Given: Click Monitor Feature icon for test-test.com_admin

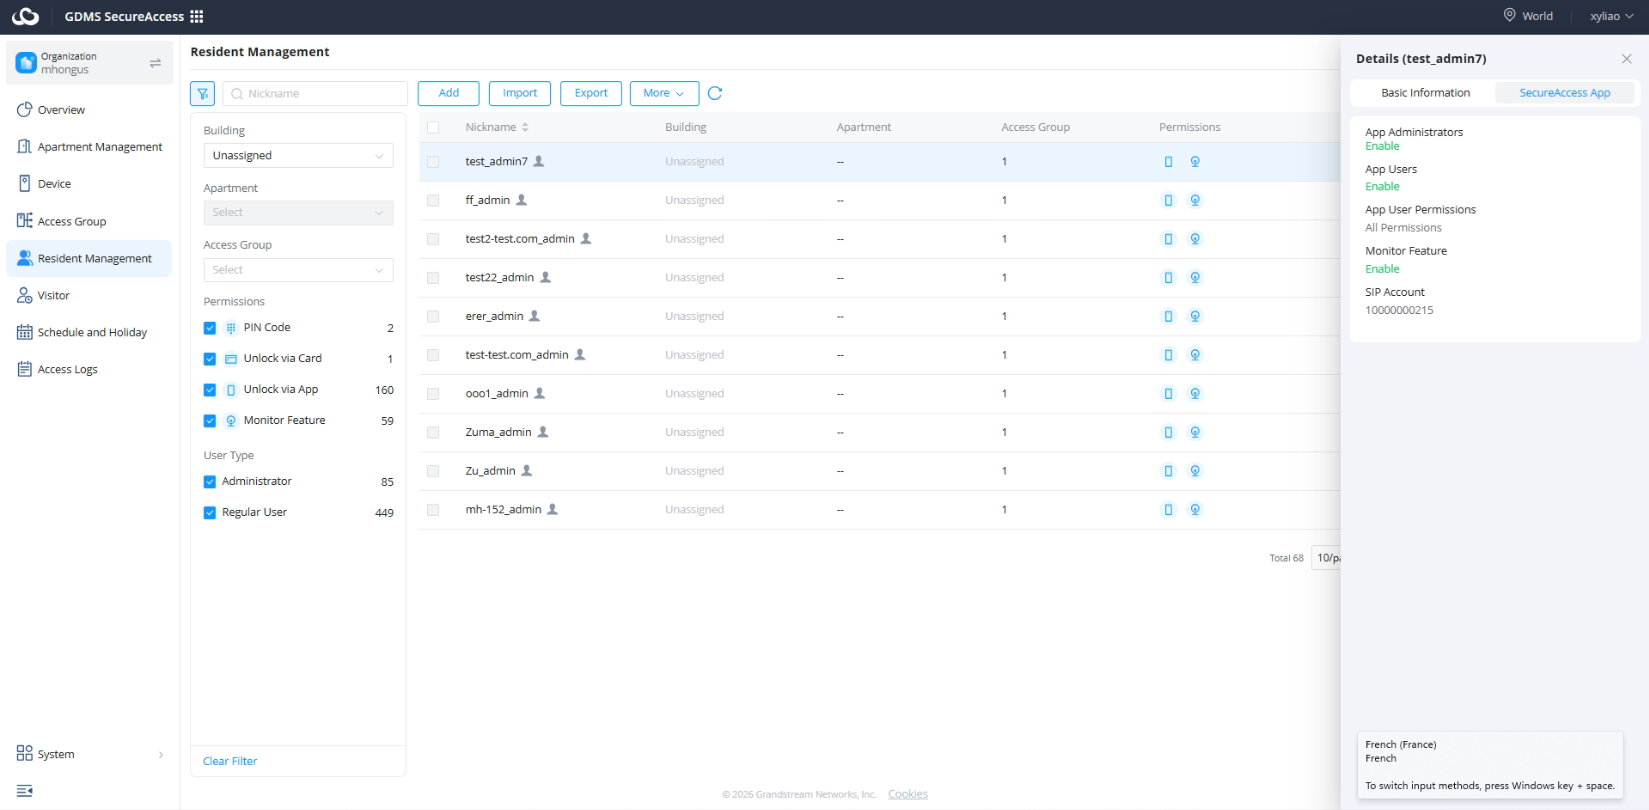Looking at the screenshot, I should (x=1195, y=355).
